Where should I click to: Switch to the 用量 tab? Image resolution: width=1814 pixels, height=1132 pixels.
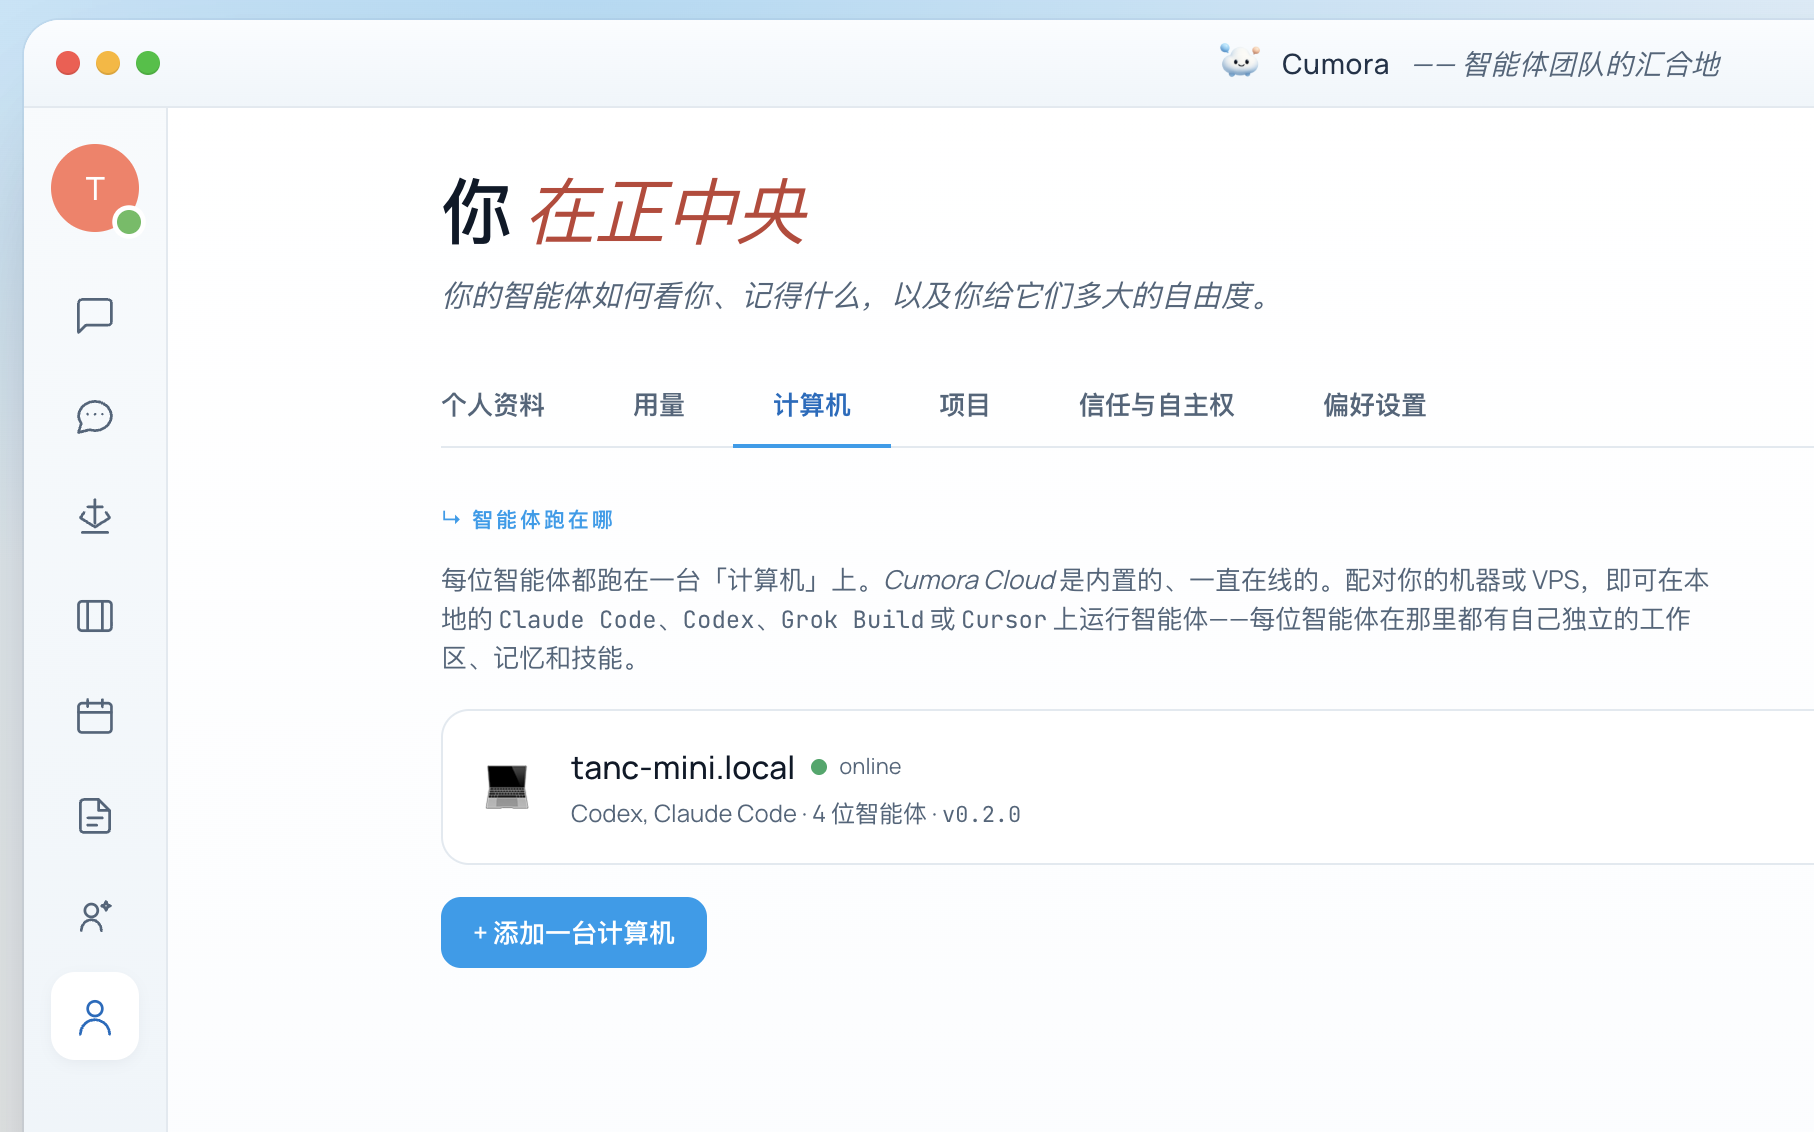click(659, 405)
